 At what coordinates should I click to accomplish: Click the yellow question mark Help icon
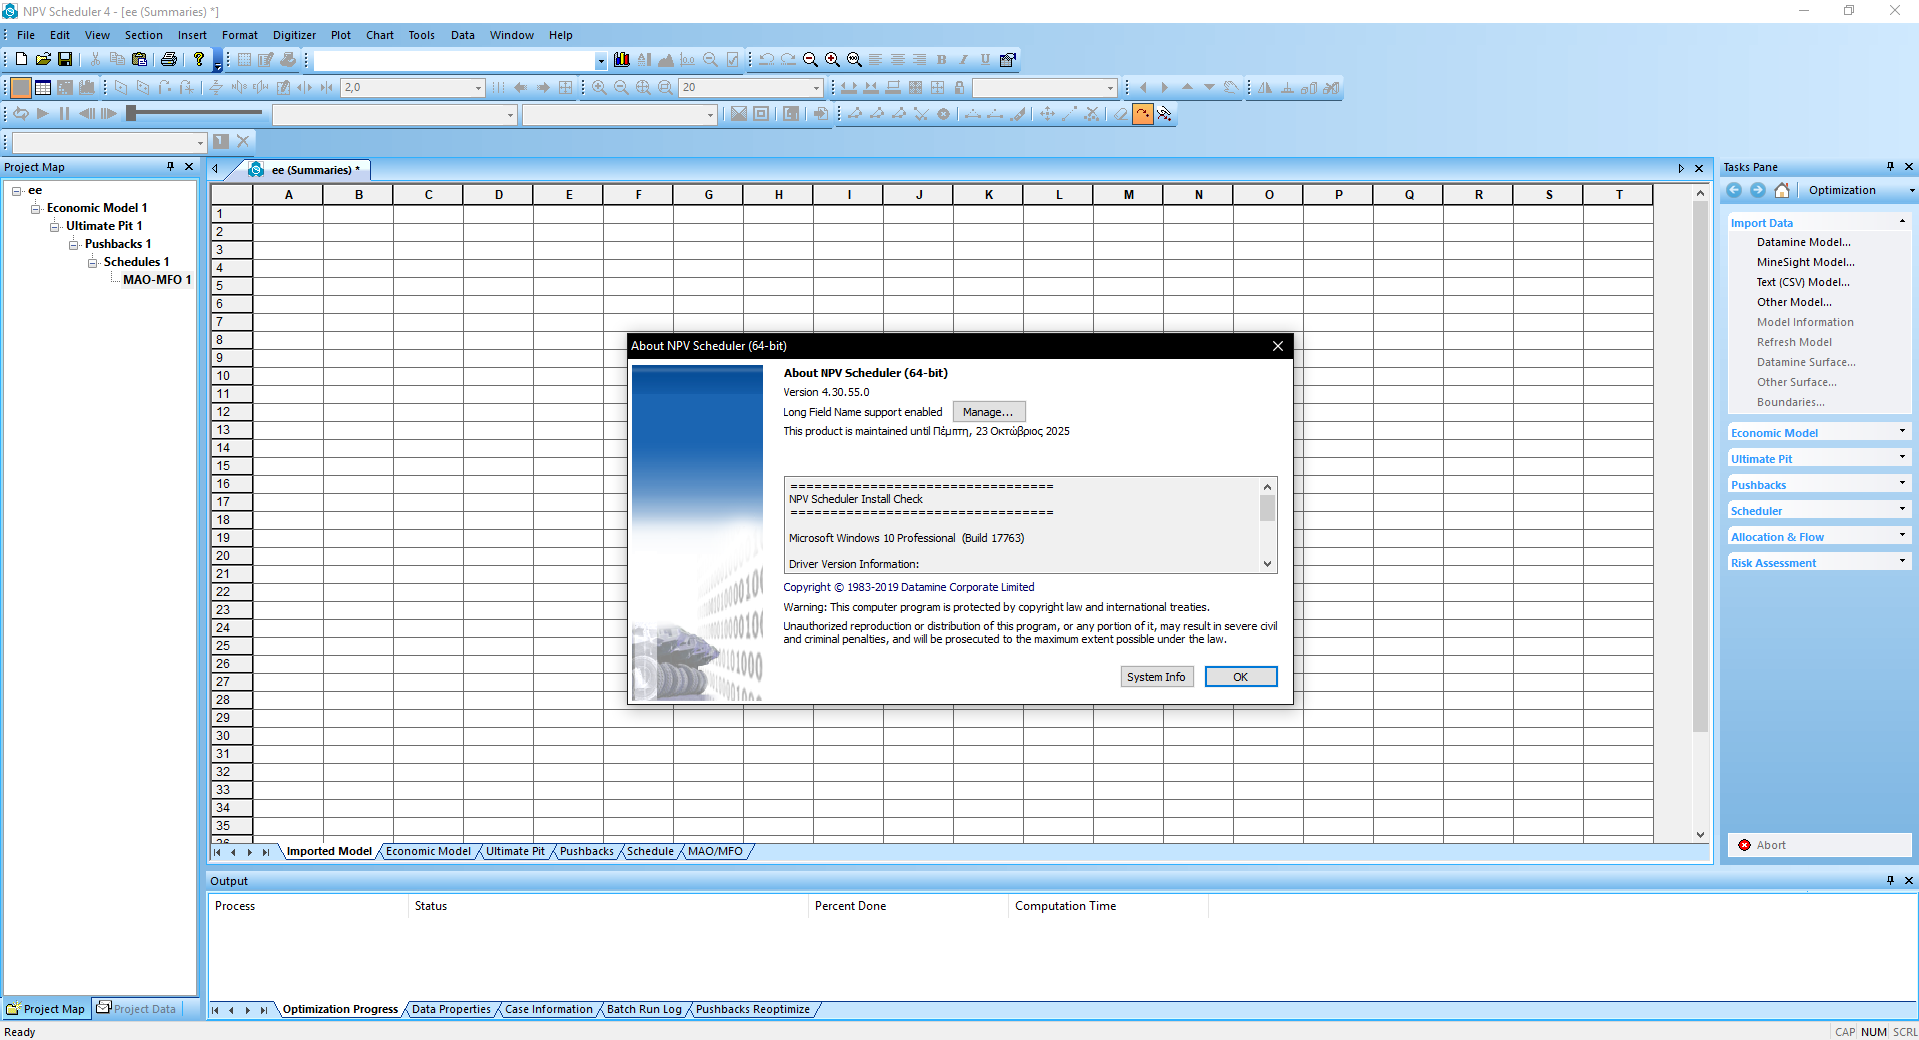[x=199, y=60]
